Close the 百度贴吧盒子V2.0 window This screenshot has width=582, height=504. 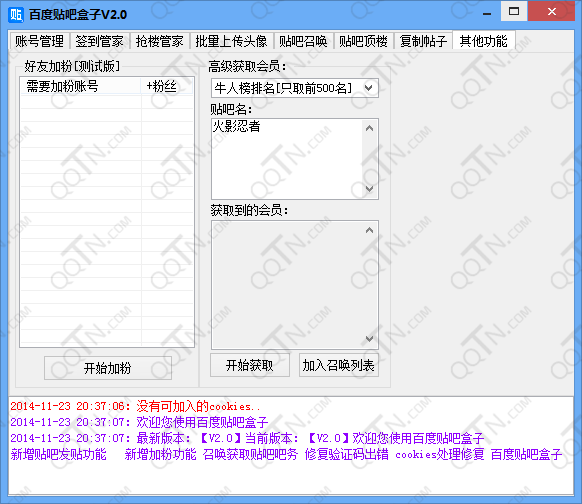point(552,12)
